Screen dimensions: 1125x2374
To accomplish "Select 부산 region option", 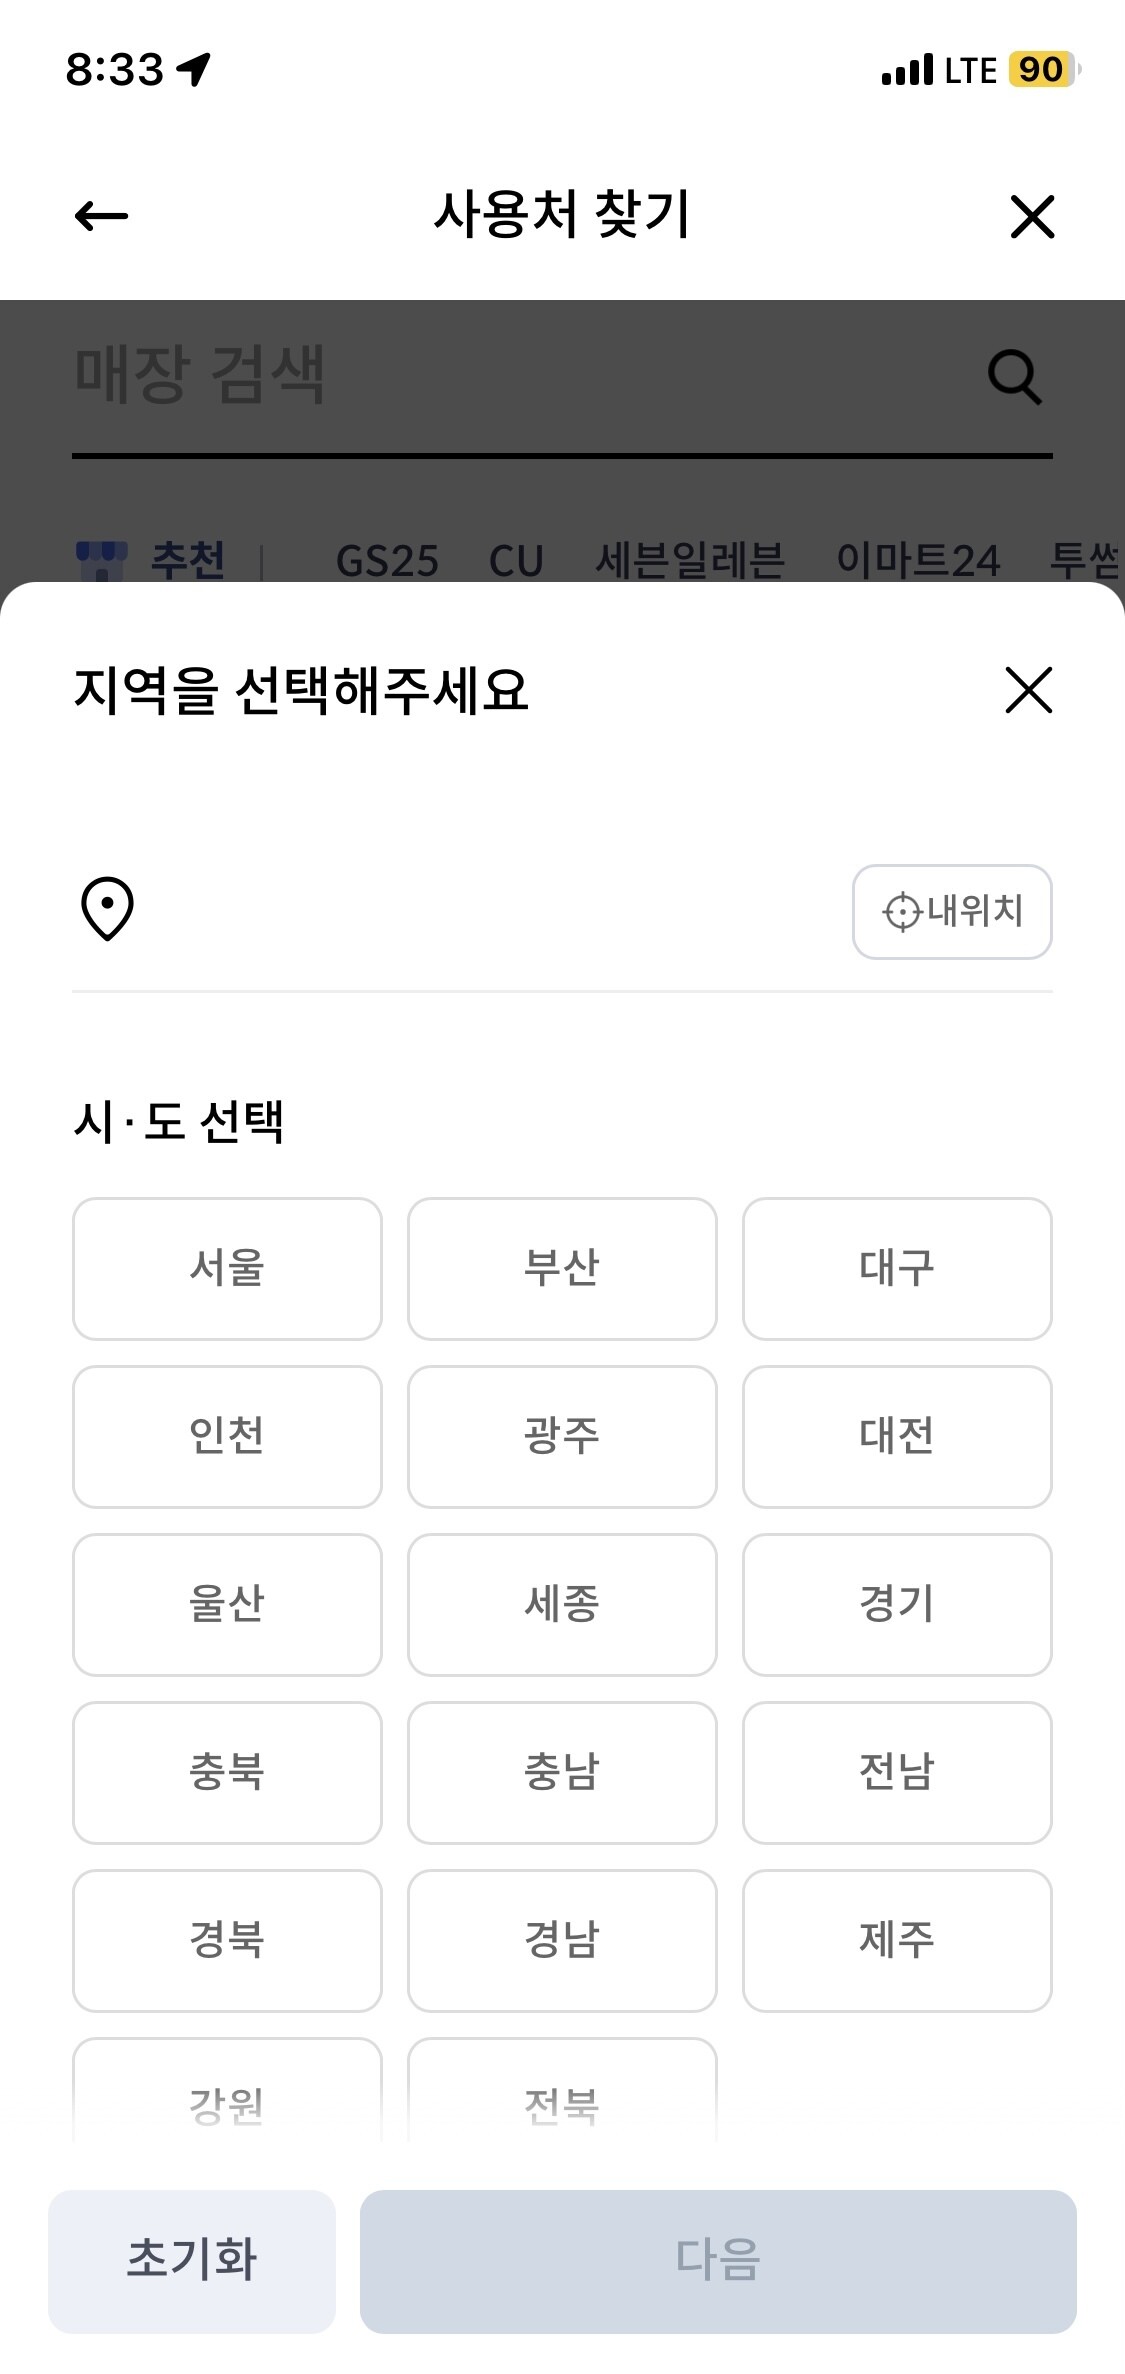I will coord(562,1268).
